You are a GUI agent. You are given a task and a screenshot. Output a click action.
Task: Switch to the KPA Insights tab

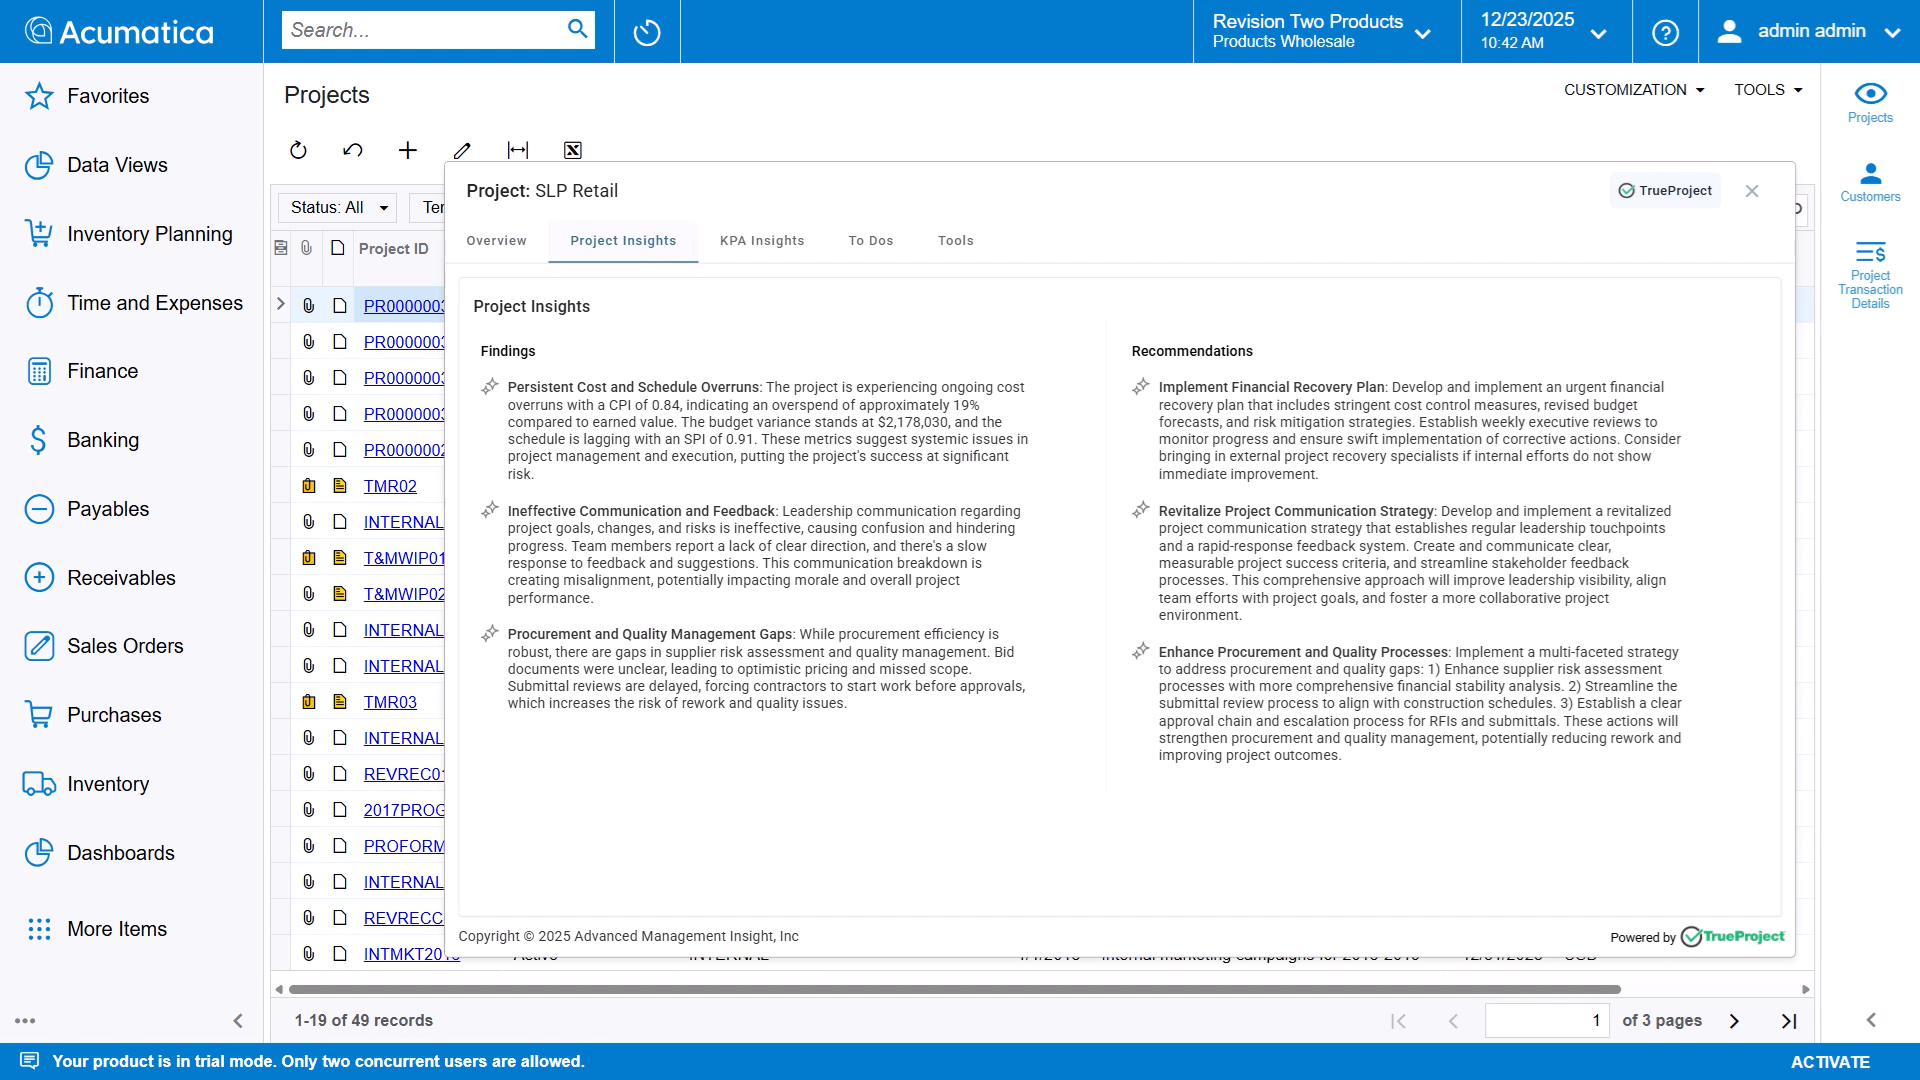pos(761,240)
